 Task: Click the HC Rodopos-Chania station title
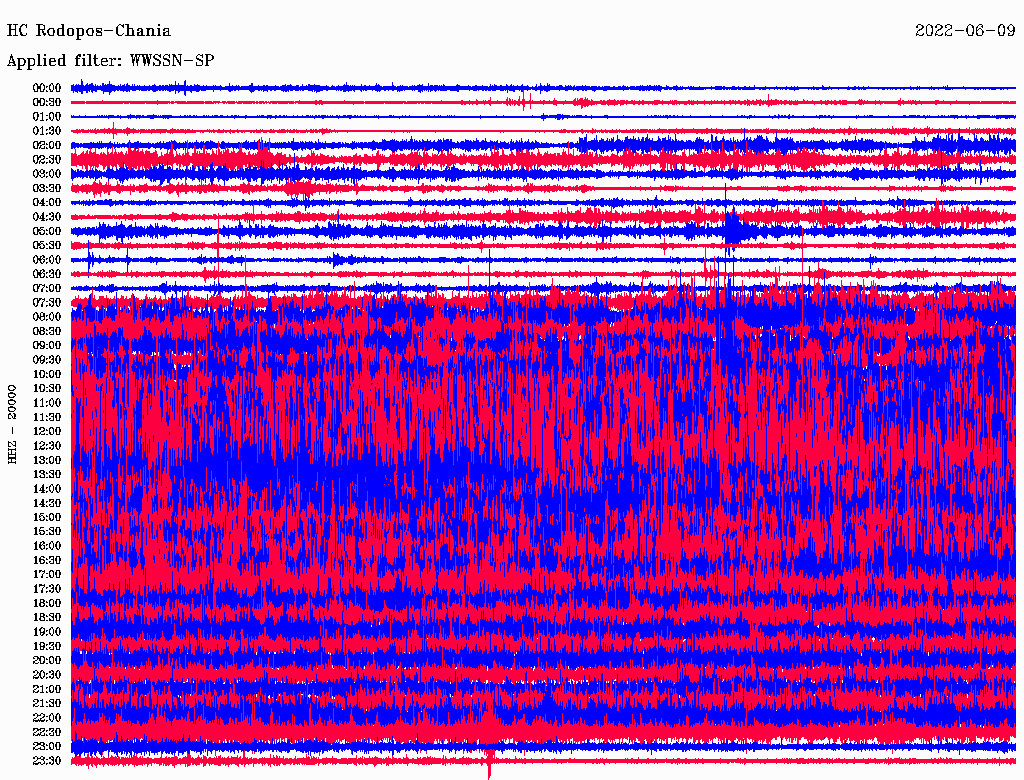click(x=89, y=31)
